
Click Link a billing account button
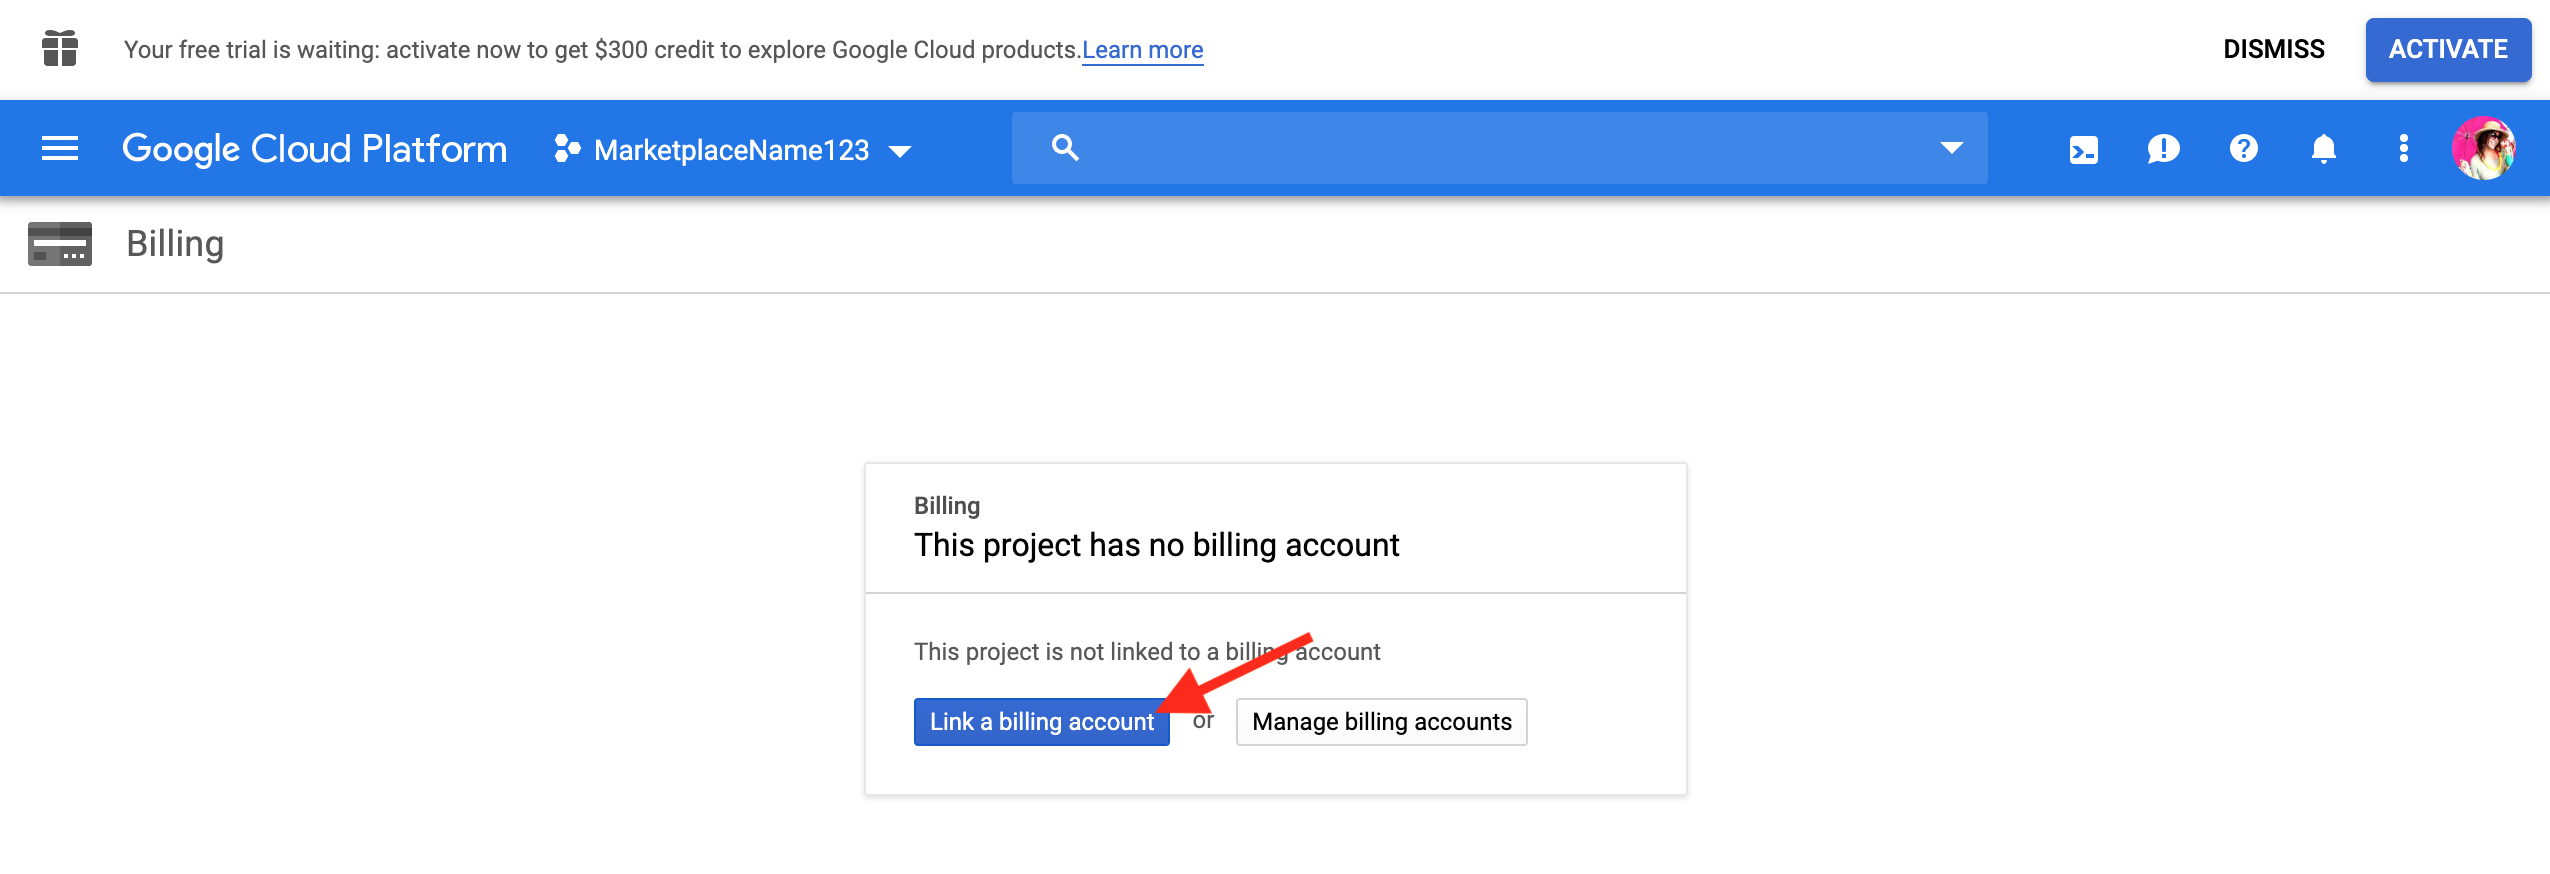click(1041, 722)
